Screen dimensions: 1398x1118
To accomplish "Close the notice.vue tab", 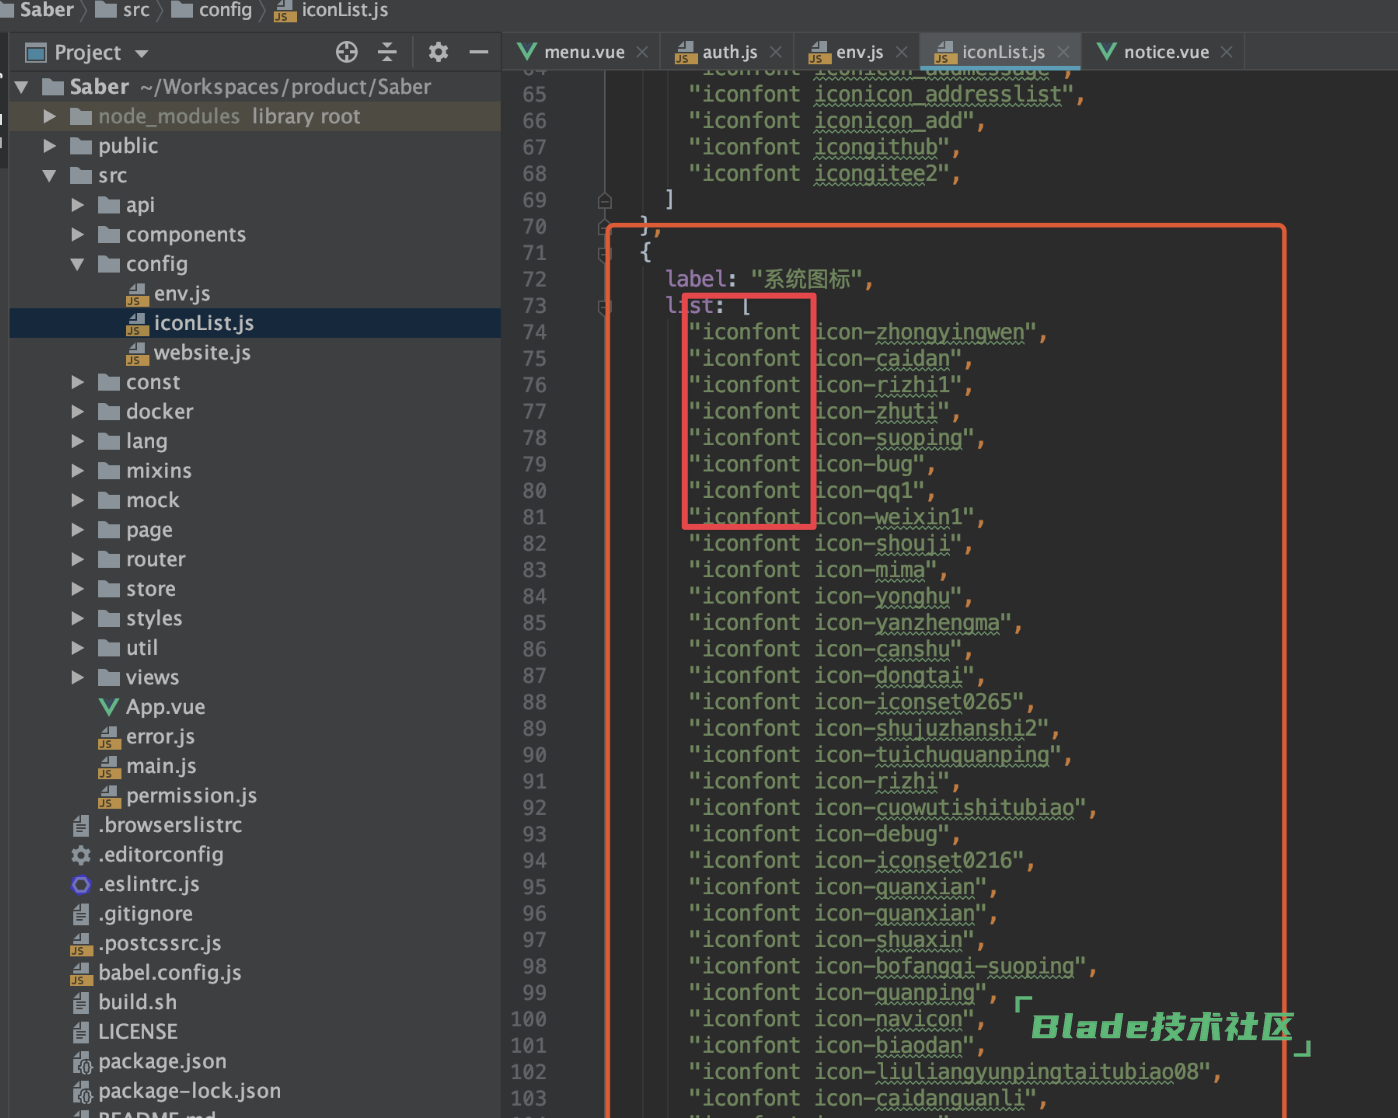I will point(1226,52).
